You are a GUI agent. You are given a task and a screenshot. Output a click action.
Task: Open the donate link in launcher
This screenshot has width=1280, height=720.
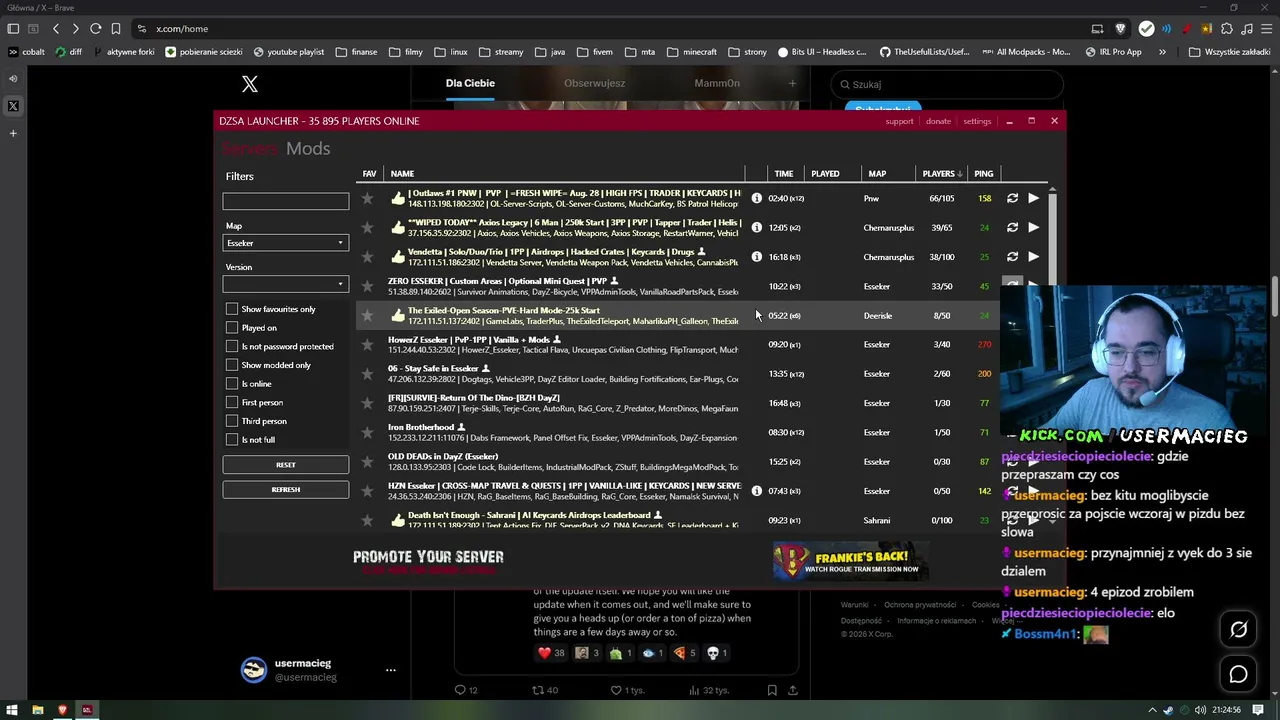coord(938,121)
